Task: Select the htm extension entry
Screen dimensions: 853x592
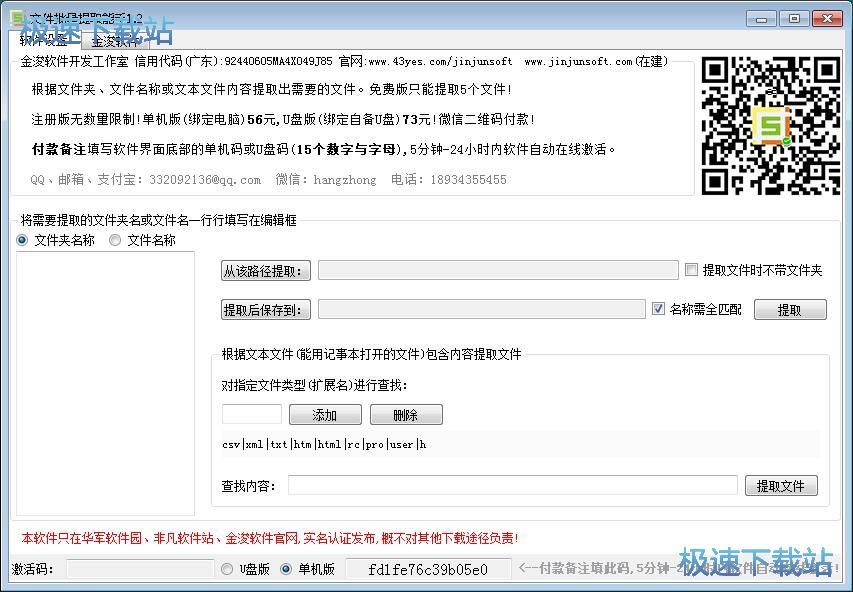Action: (x=302, y=445)
